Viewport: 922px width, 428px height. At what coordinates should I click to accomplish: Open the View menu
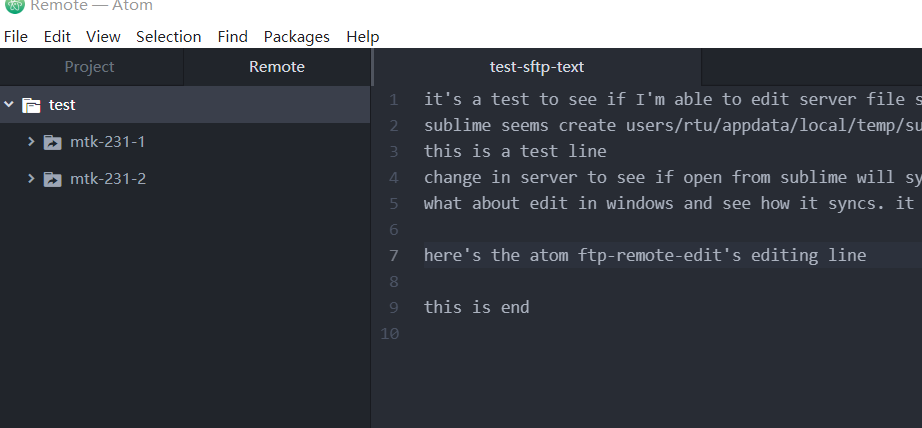tap(103, 36)
